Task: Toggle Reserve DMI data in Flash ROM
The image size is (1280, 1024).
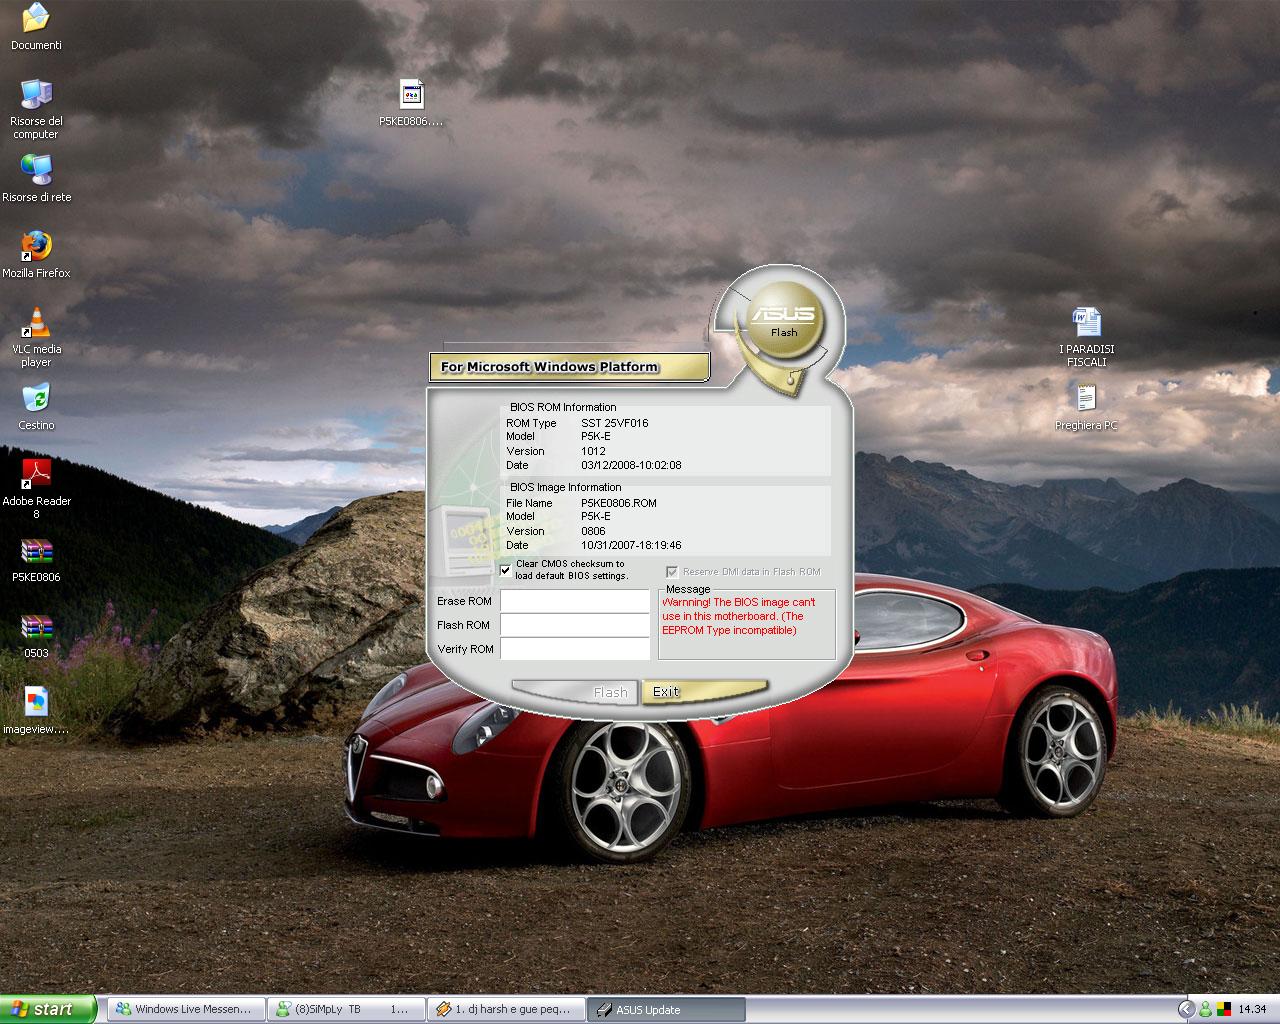Action: pos(673,572)
